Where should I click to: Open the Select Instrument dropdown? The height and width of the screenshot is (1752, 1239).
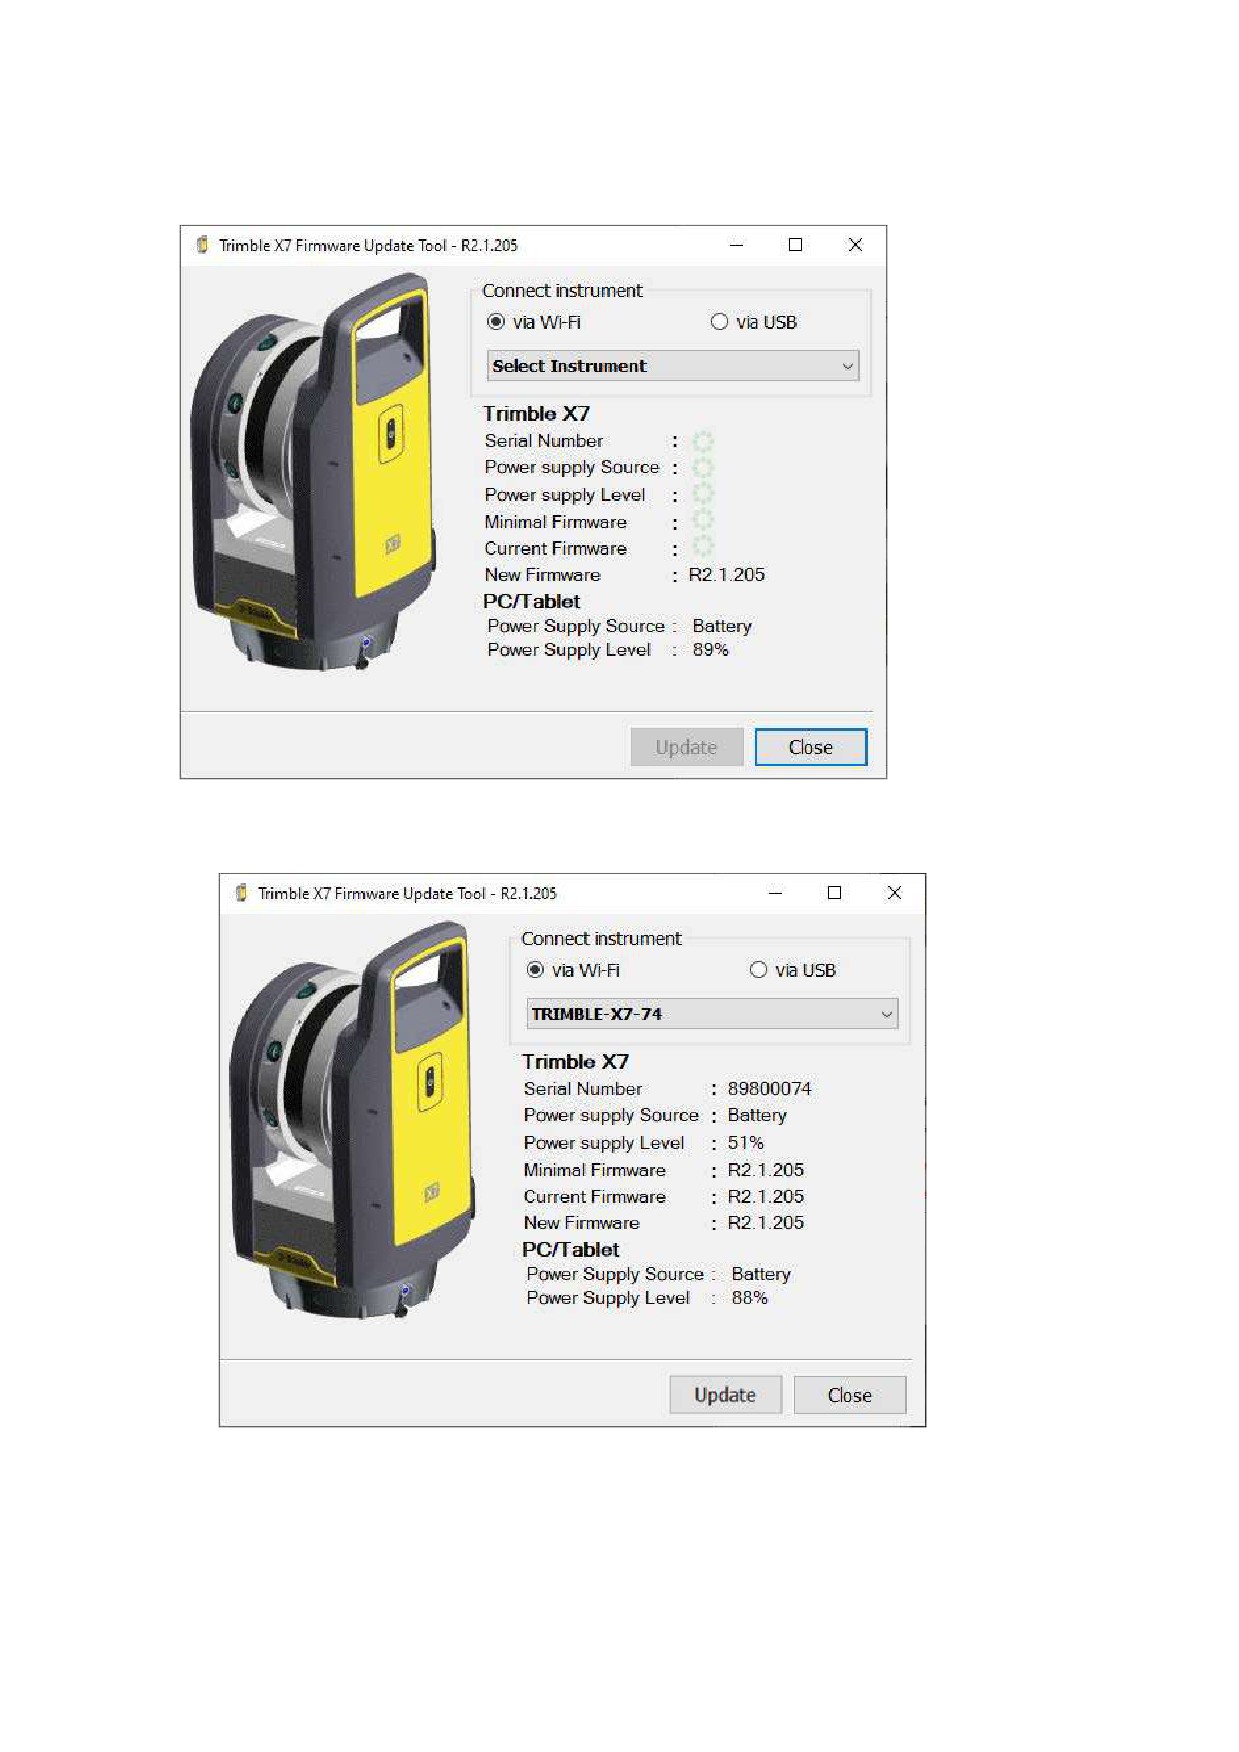click(x=673, y=366)
